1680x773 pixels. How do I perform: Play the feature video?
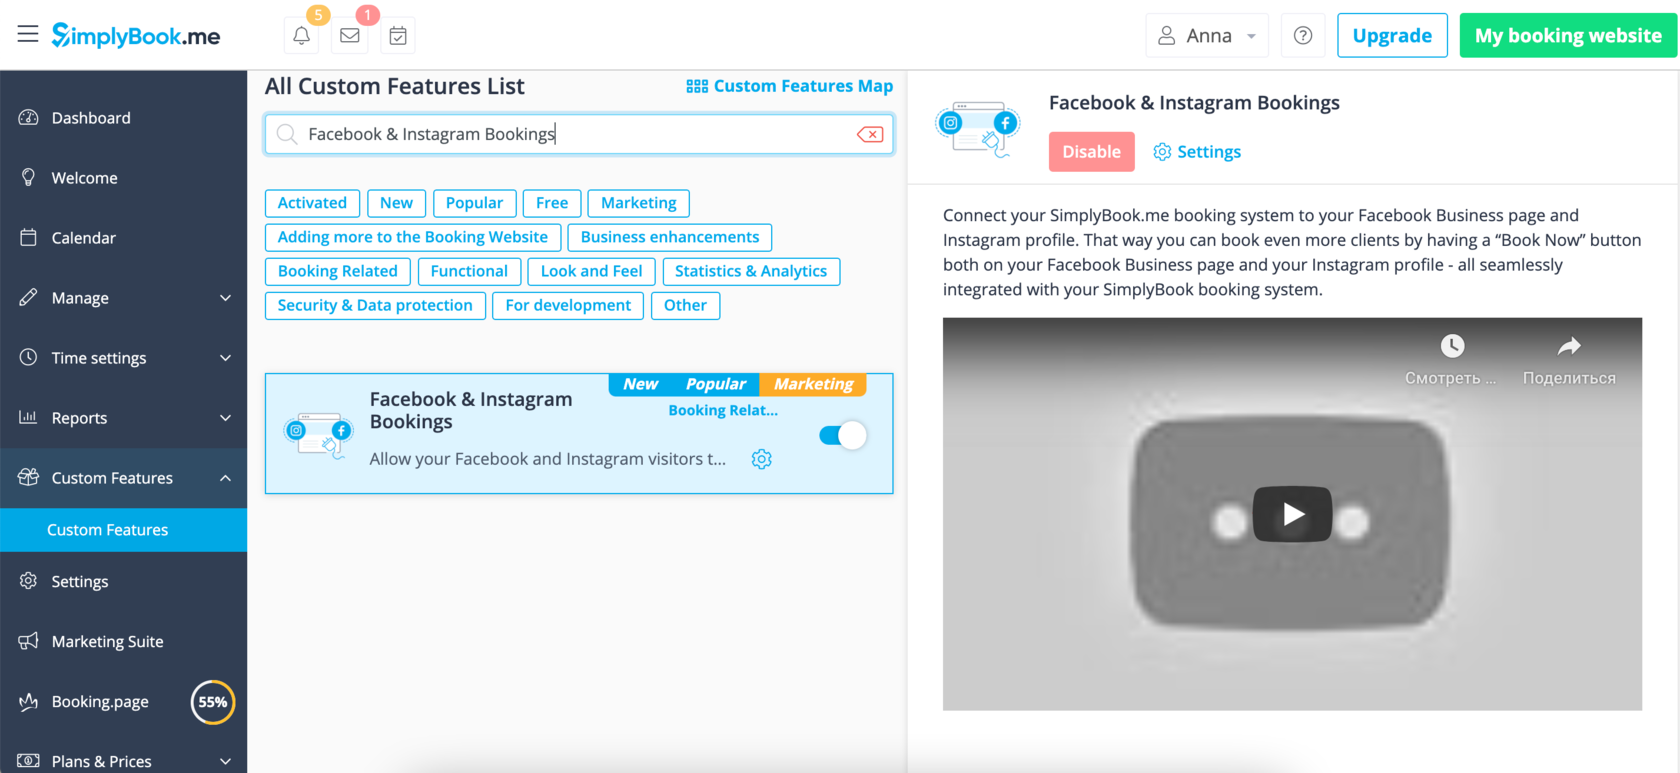1292,514
